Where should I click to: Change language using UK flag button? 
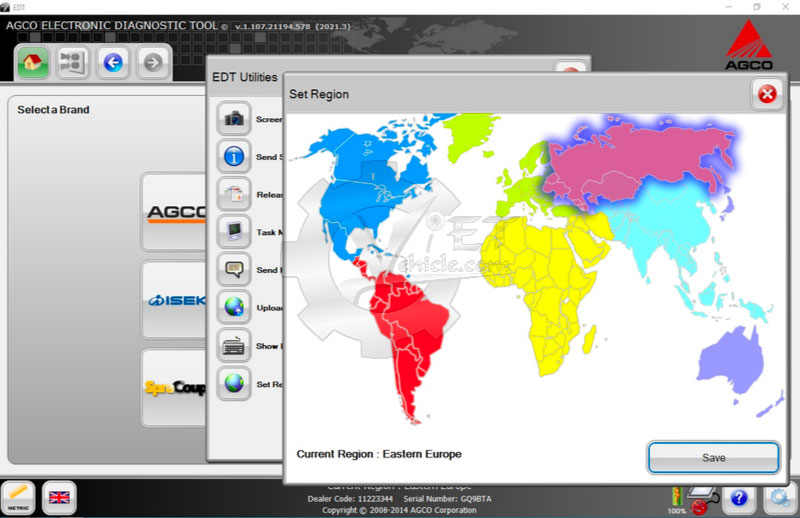(x=60, y=496)
